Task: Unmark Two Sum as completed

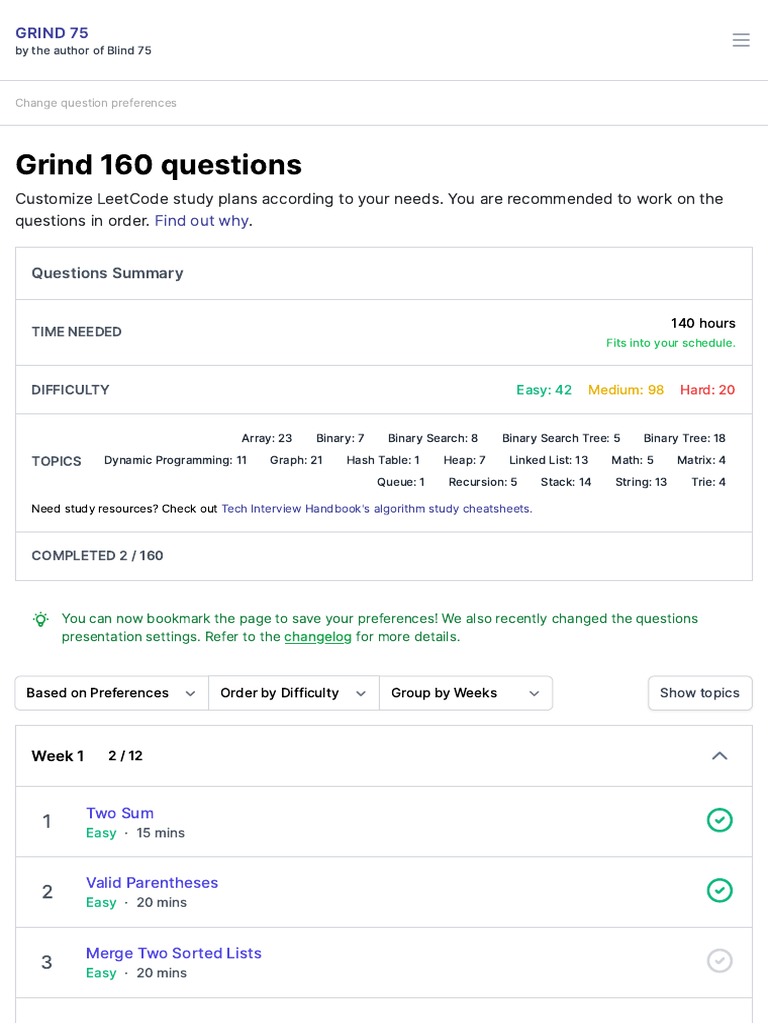Action: coord(719,821)
